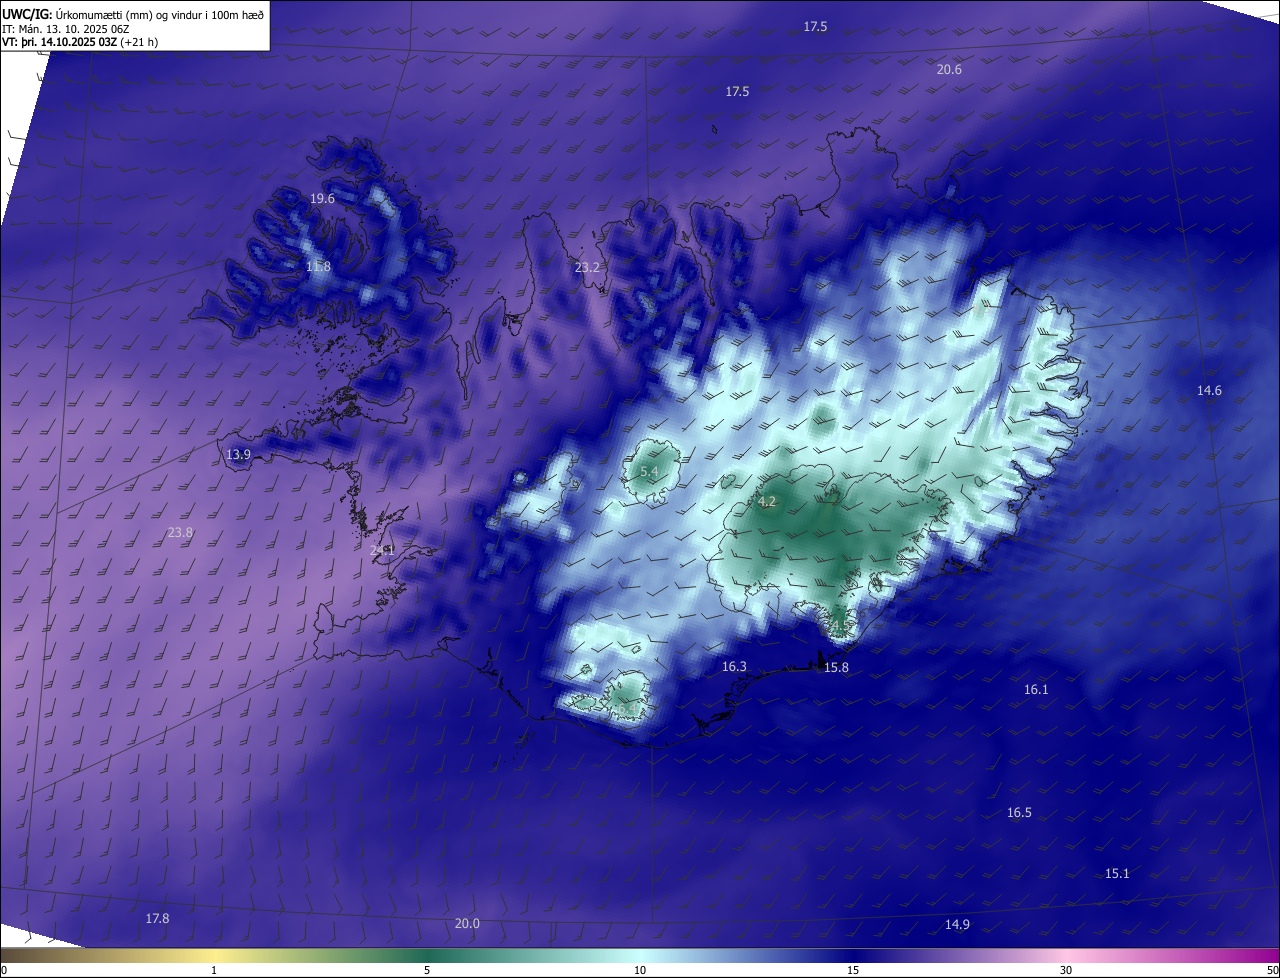This screenshot has width=1280, height=978.
Task: Click the 23.2 value label
Action: [x=587, y=267]
